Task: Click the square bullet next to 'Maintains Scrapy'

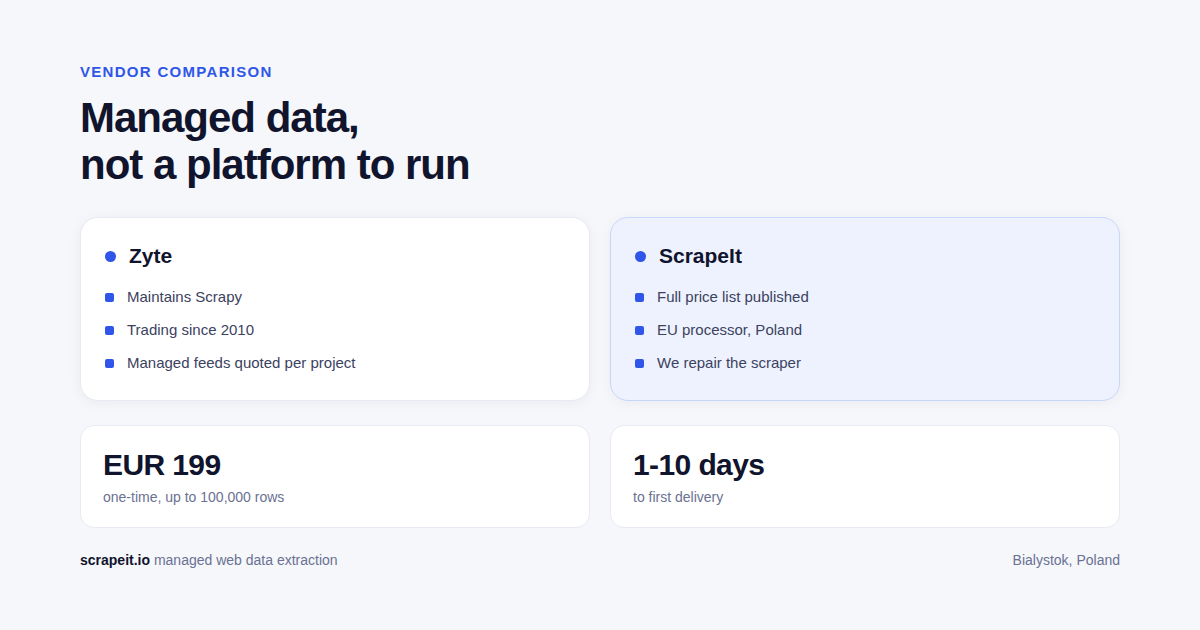Action: tap(109, 297)
